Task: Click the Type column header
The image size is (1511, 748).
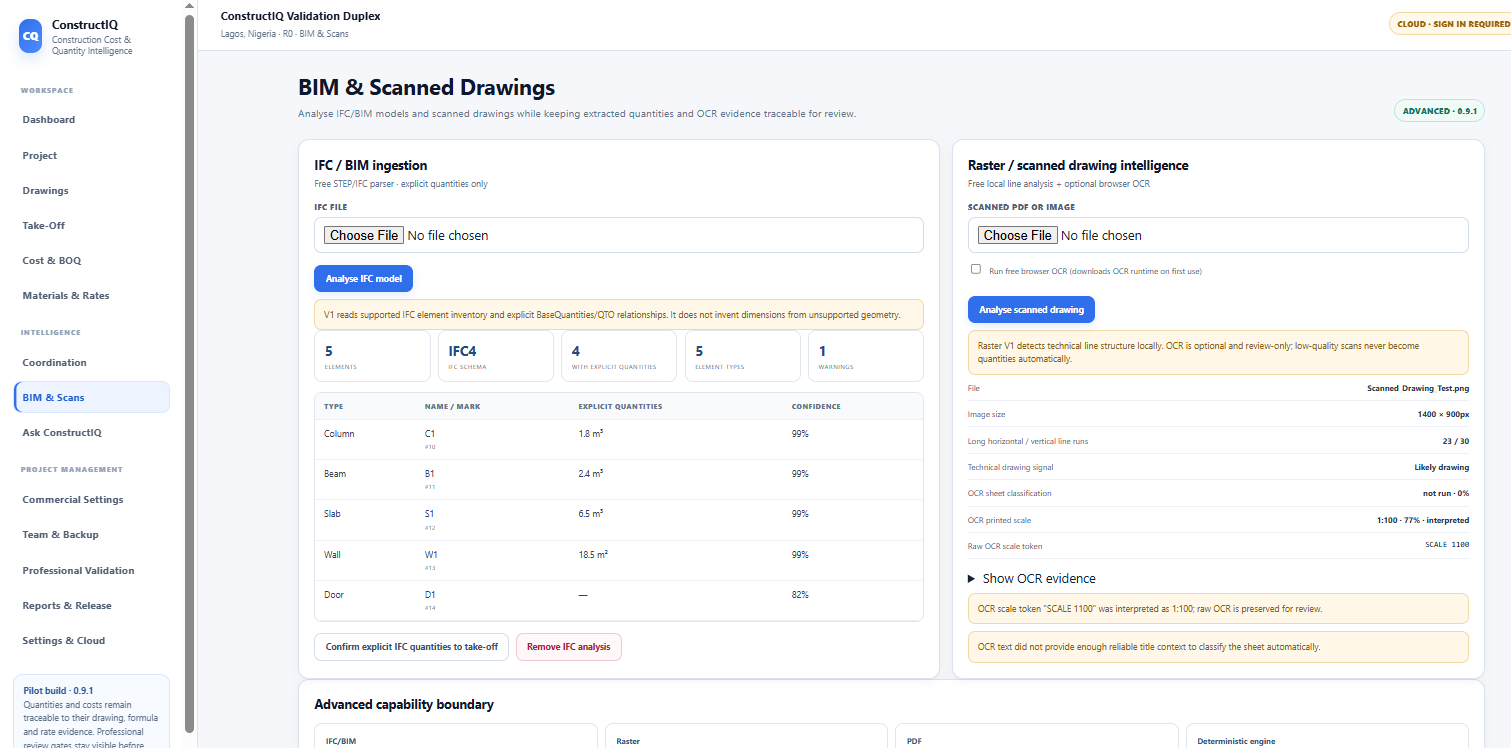Action: pos(334,407)
